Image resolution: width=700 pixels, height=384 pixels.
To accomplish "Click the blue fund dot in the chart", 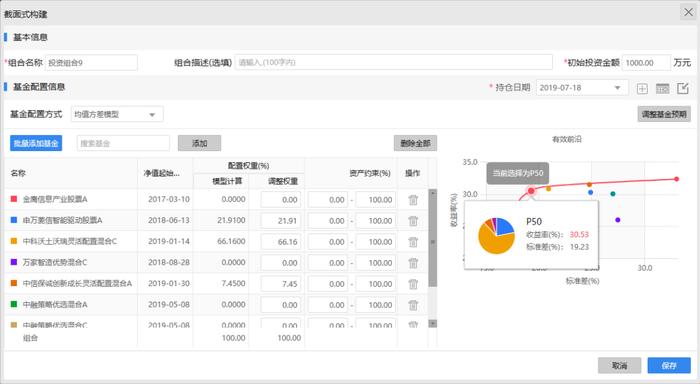I will tap(591, 192).
